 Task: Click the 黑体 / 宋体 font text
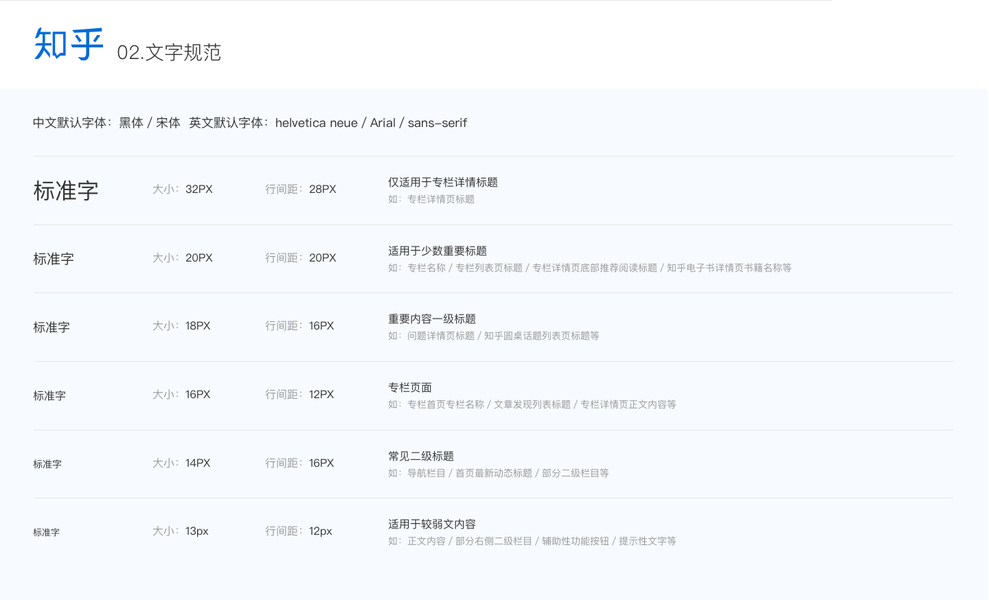[x=149, y=123]
